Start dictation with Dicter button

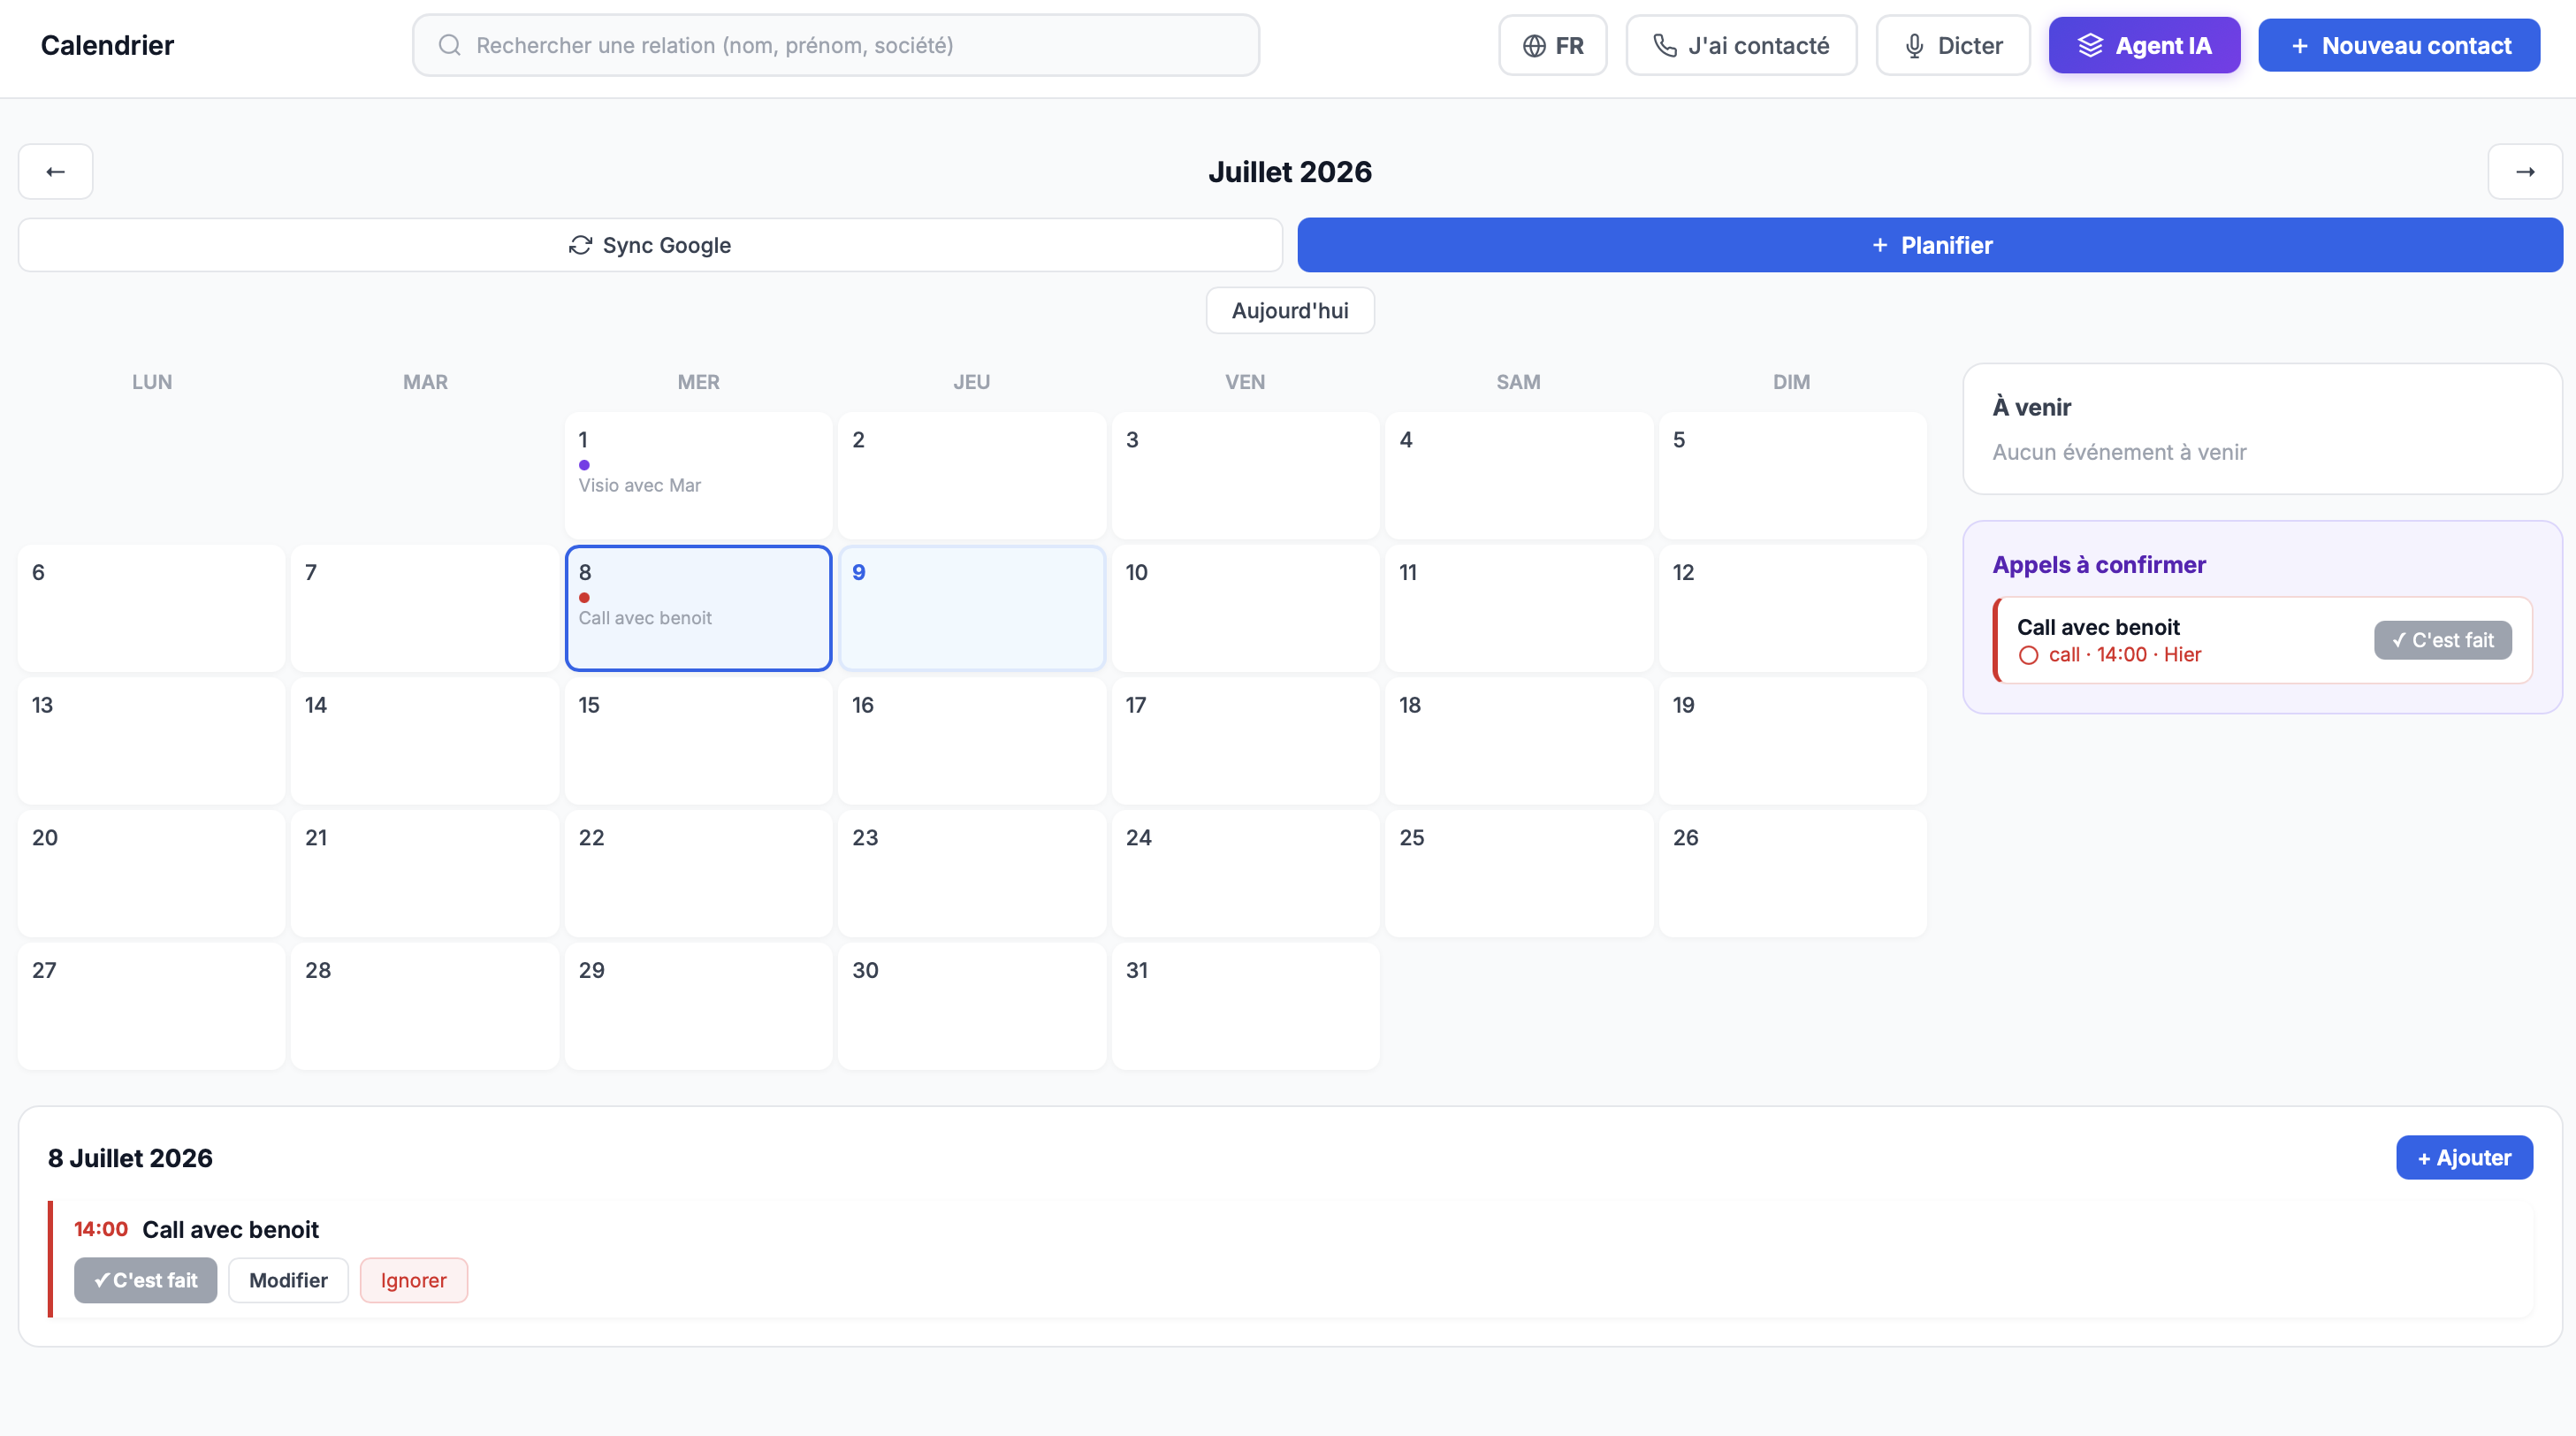(x=1953, y=46)
